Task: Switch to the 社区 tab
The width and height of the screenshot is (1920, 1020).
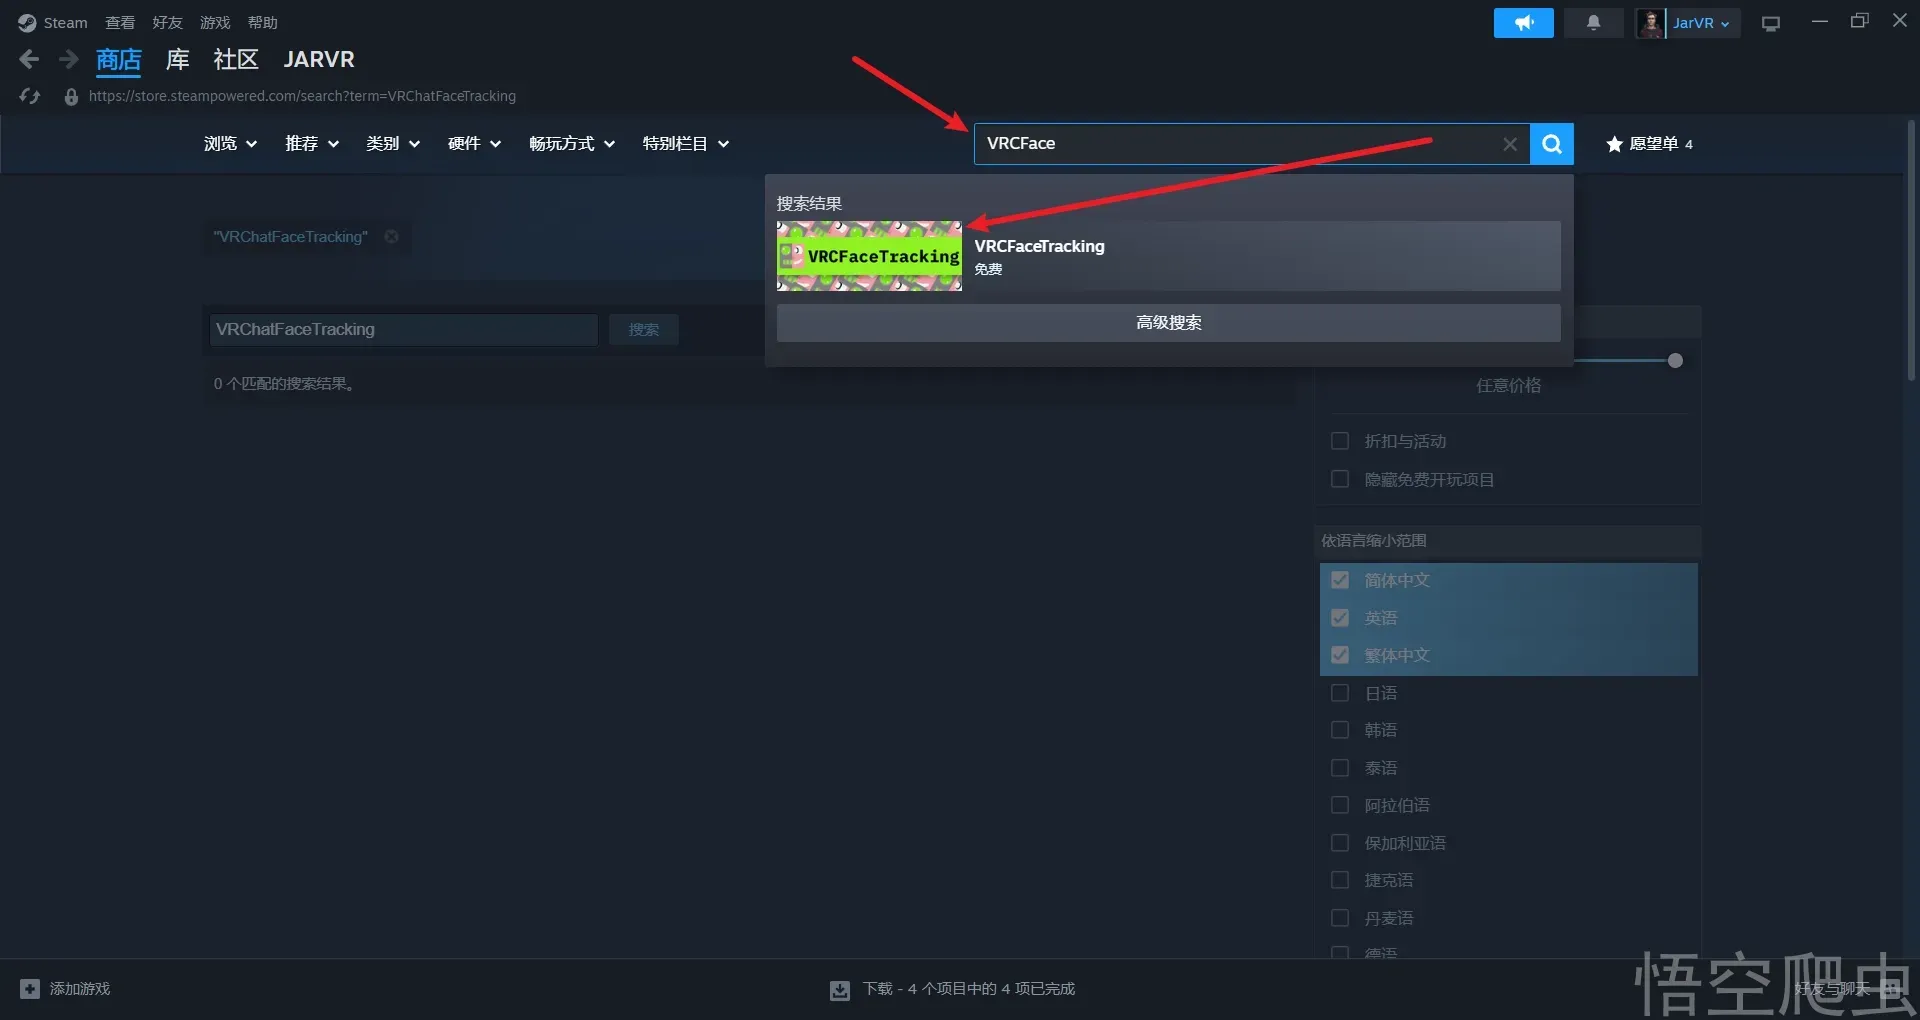Action: (x=236, y=60)
